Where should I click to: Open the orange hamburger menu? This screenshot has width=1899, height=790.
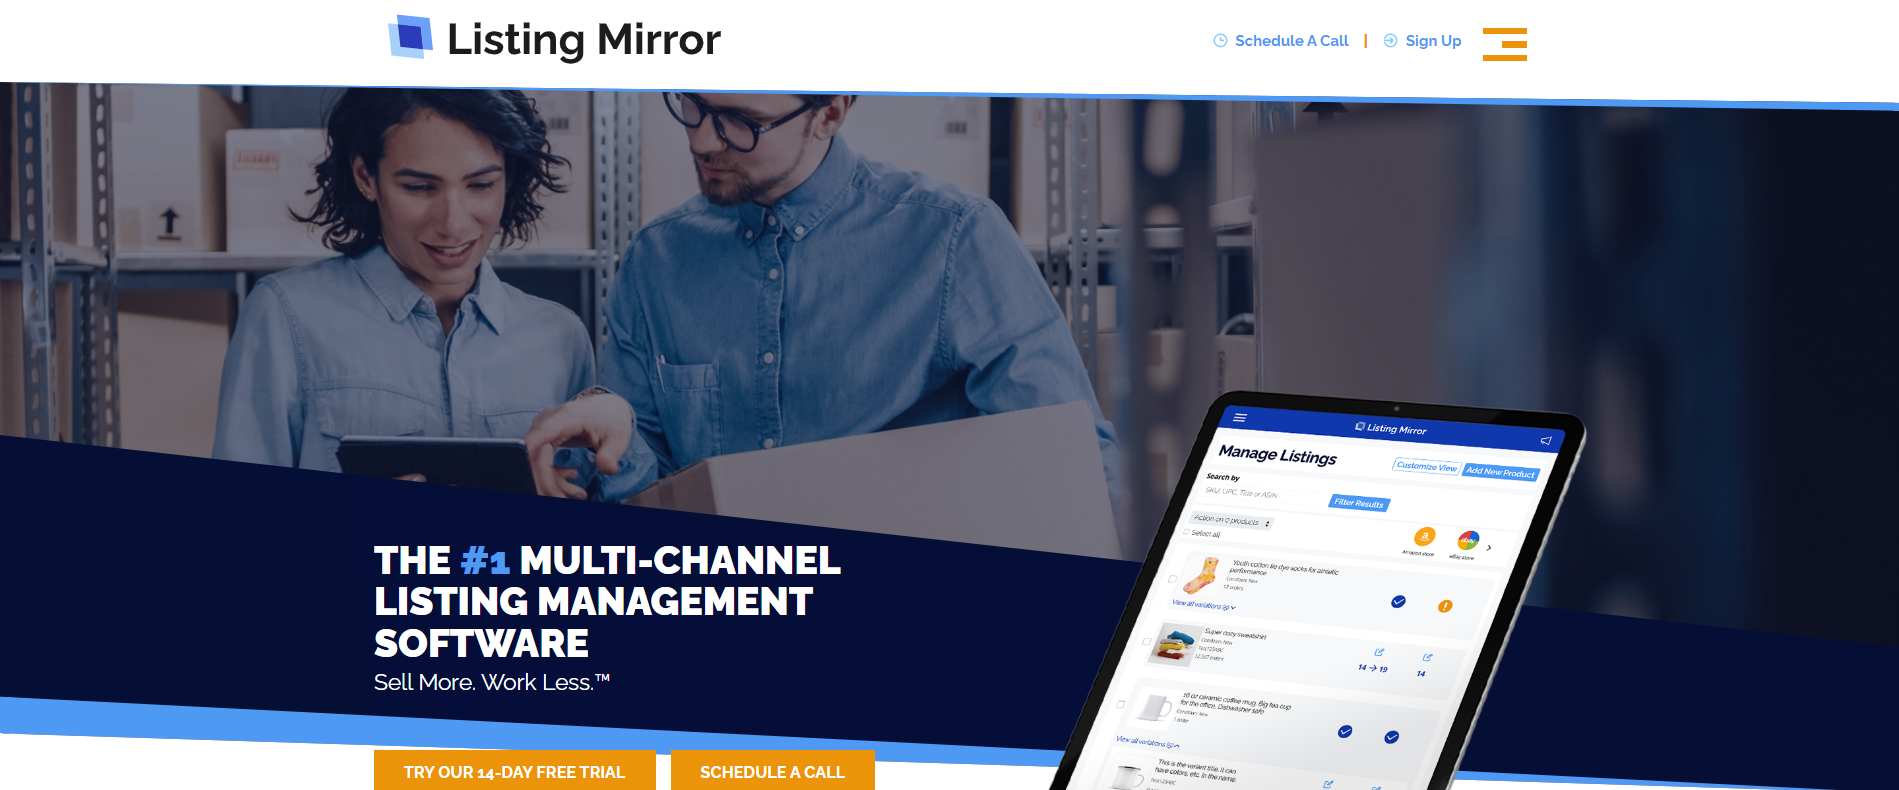click(x=1505, y=44)
